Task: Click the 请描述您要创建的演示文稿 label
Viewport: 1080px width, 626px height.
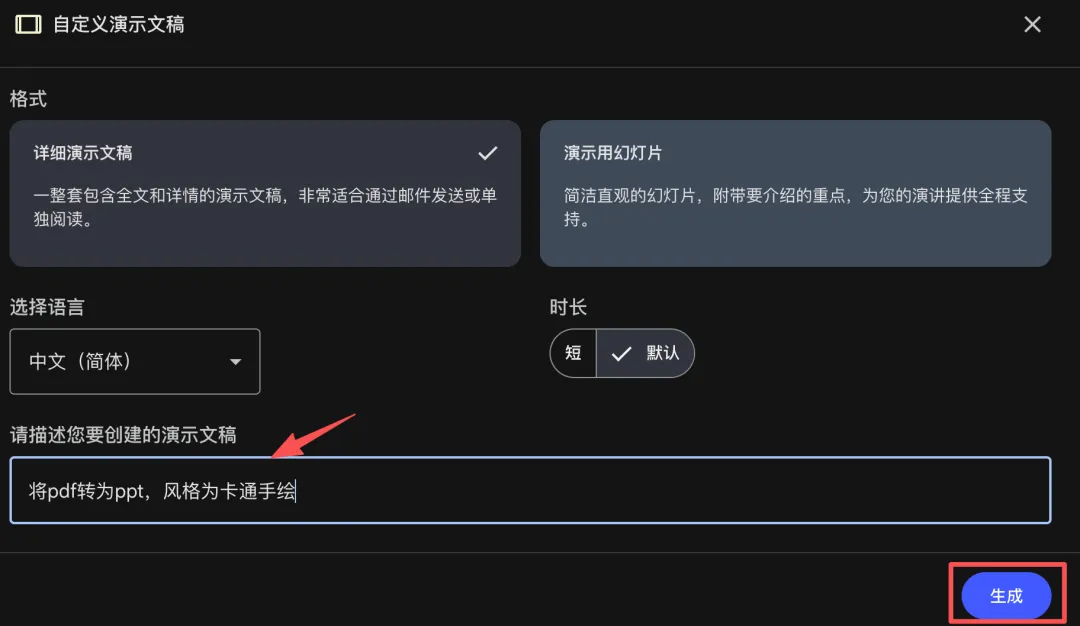Action: (x=123, y=435)
